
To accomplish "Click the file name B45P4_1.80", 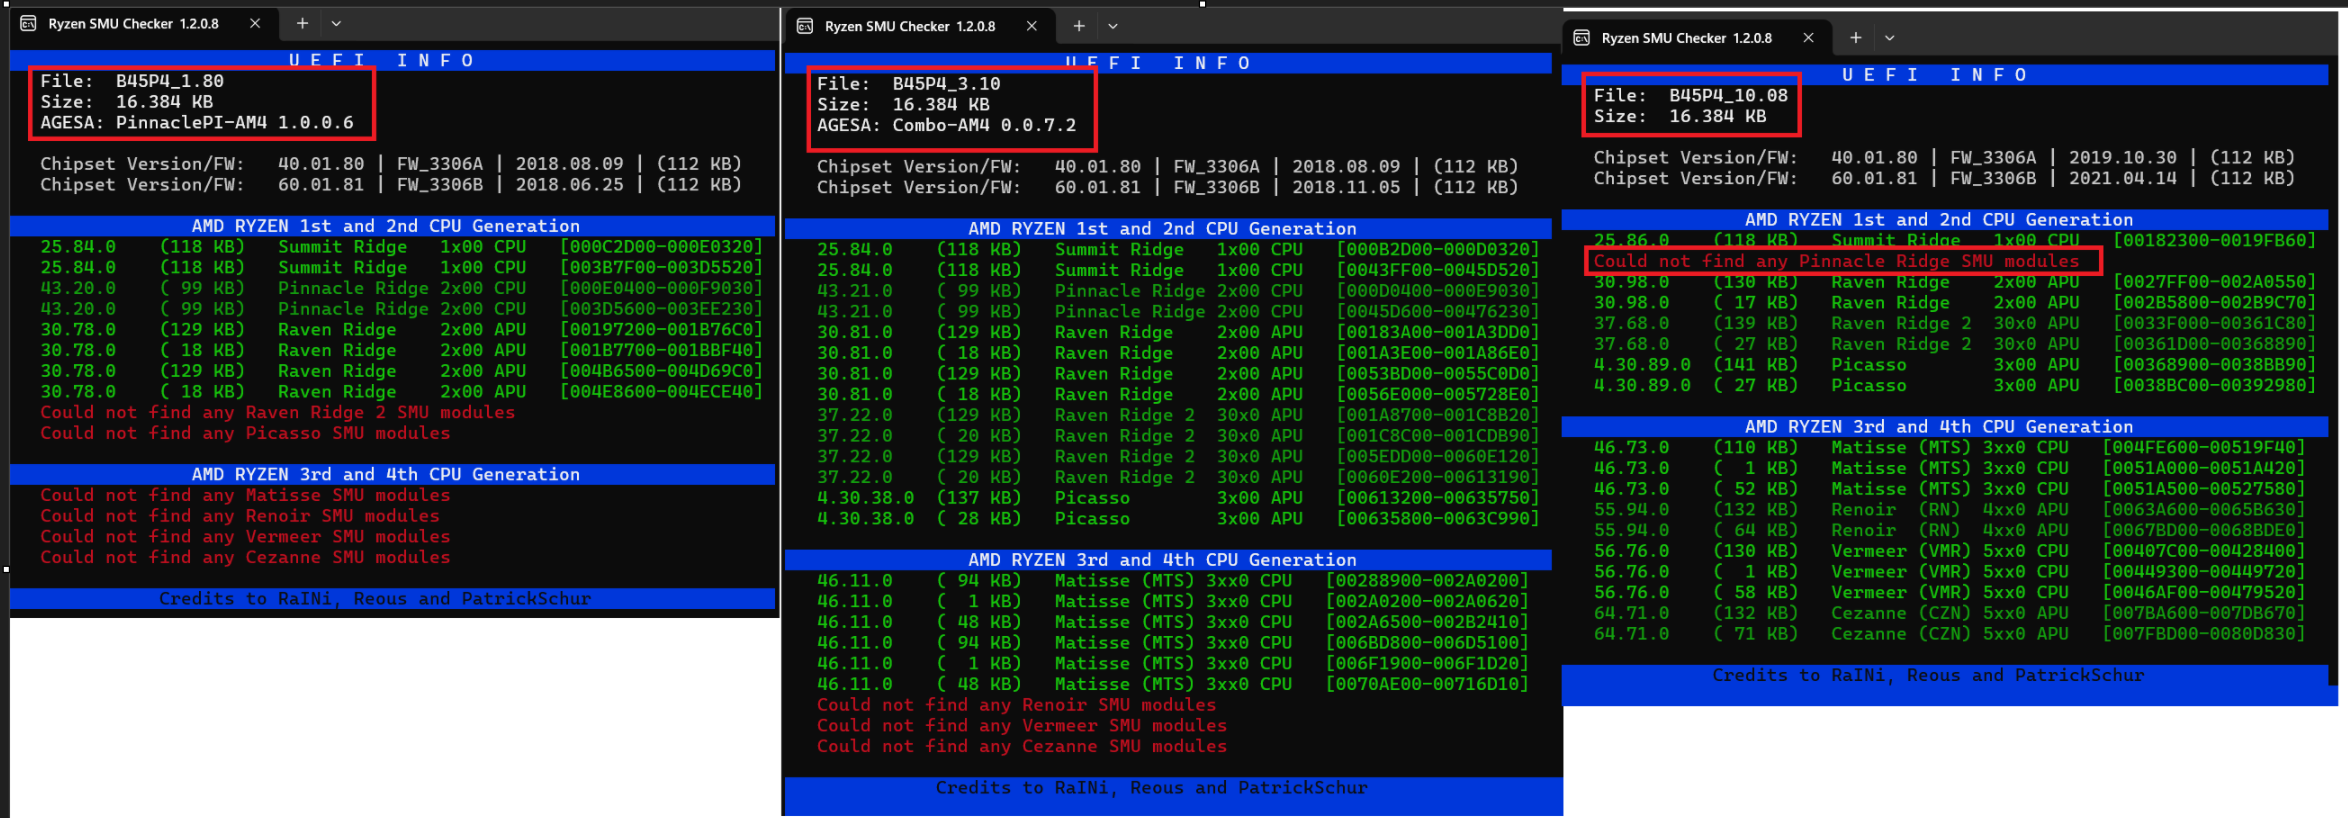I will 170,81.
